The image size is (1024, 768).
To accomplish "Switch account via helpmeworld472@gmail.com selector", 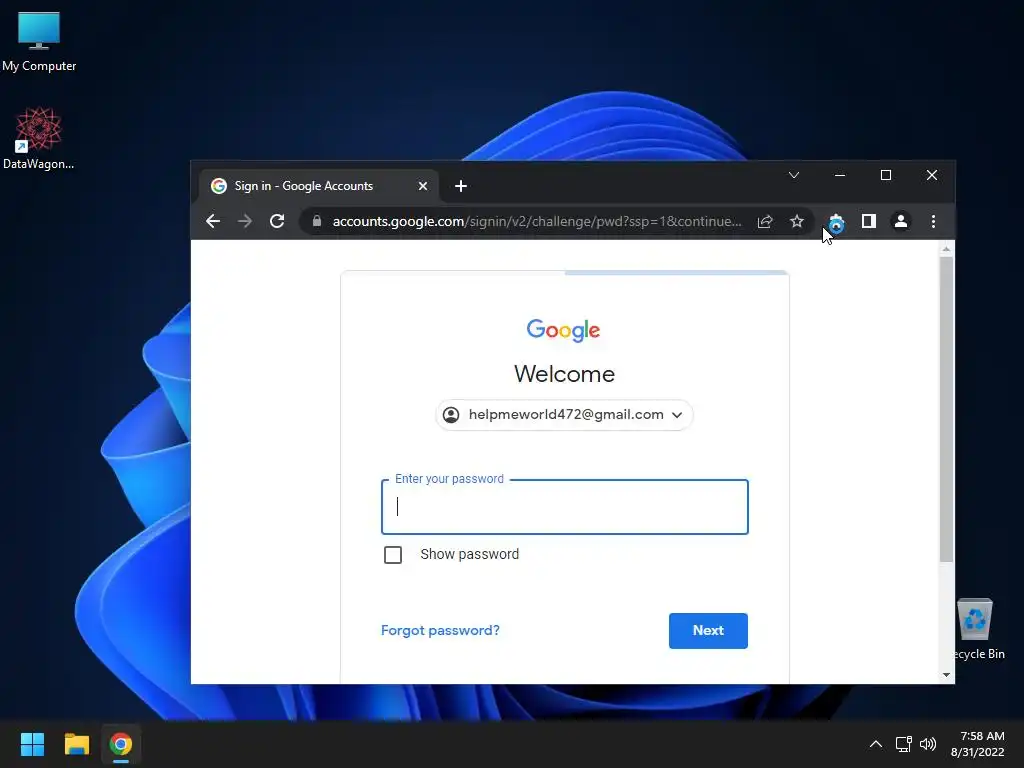I will tap(564, 415).
